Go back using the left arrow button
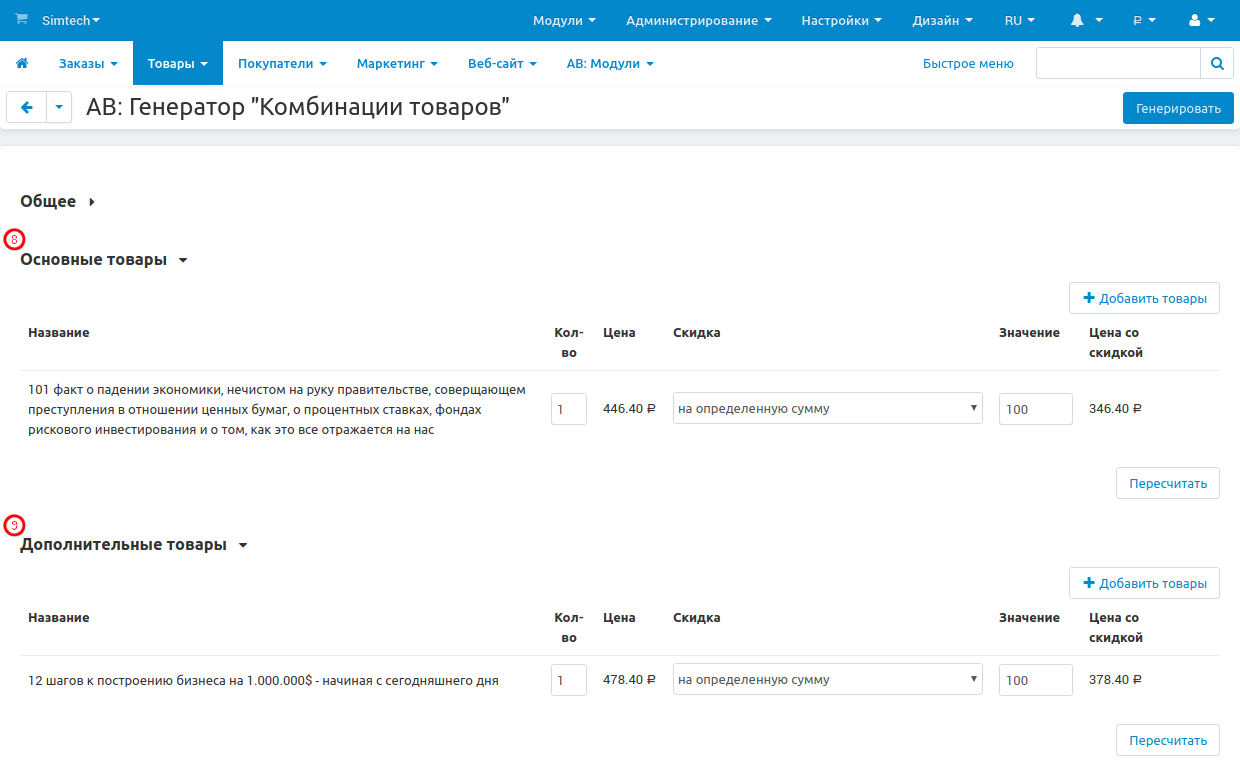 click(x=26, y=107)
